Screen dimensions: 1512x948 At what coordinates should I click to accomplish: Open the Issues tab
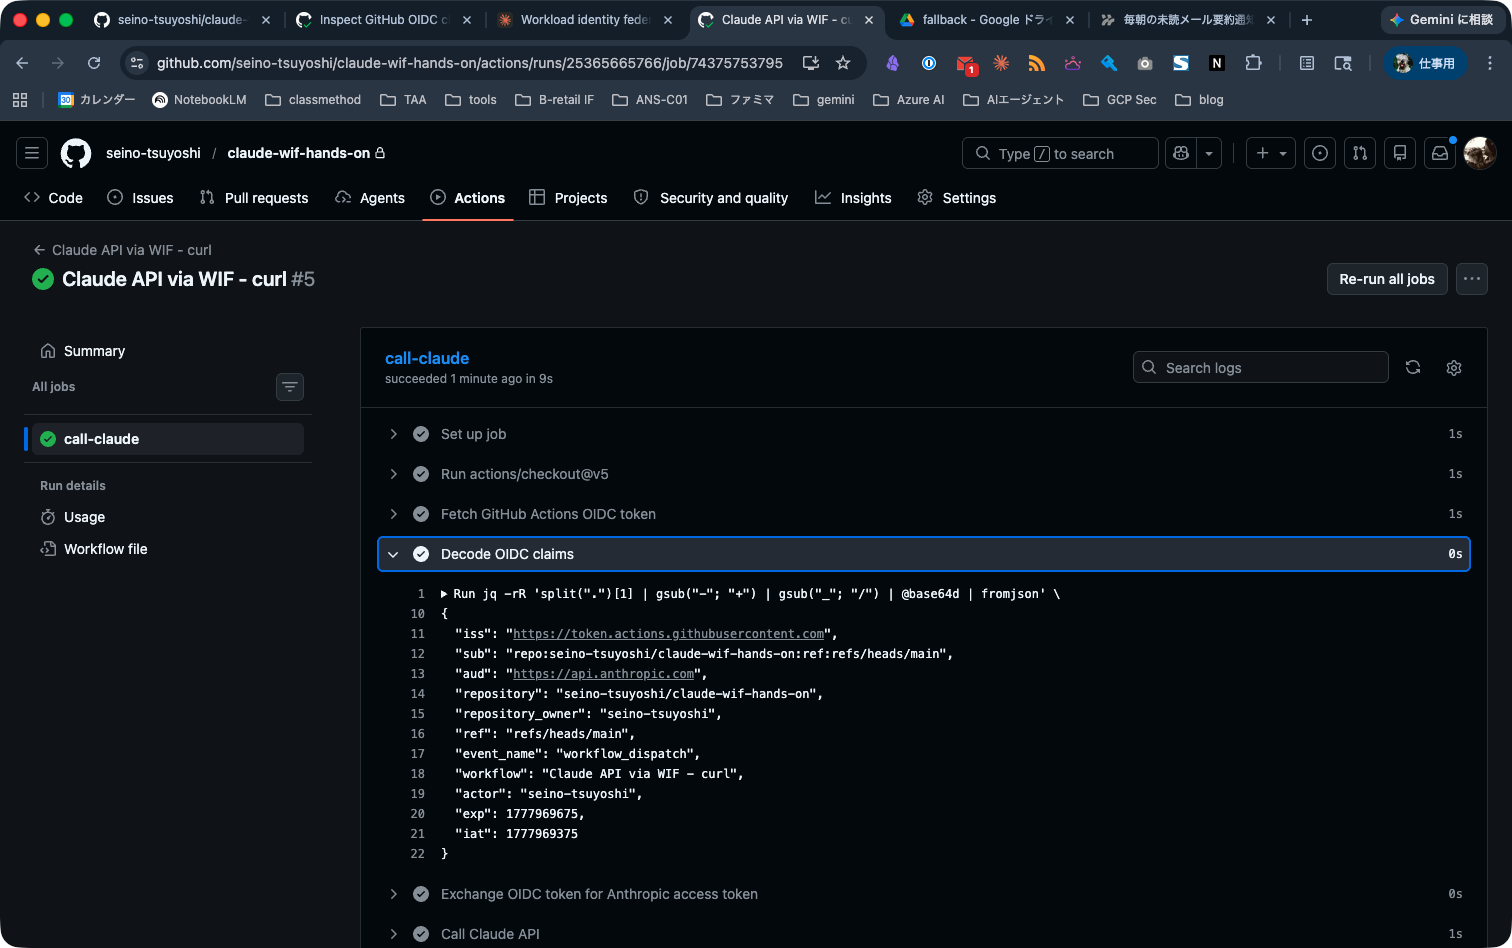(x=140, y=198)
